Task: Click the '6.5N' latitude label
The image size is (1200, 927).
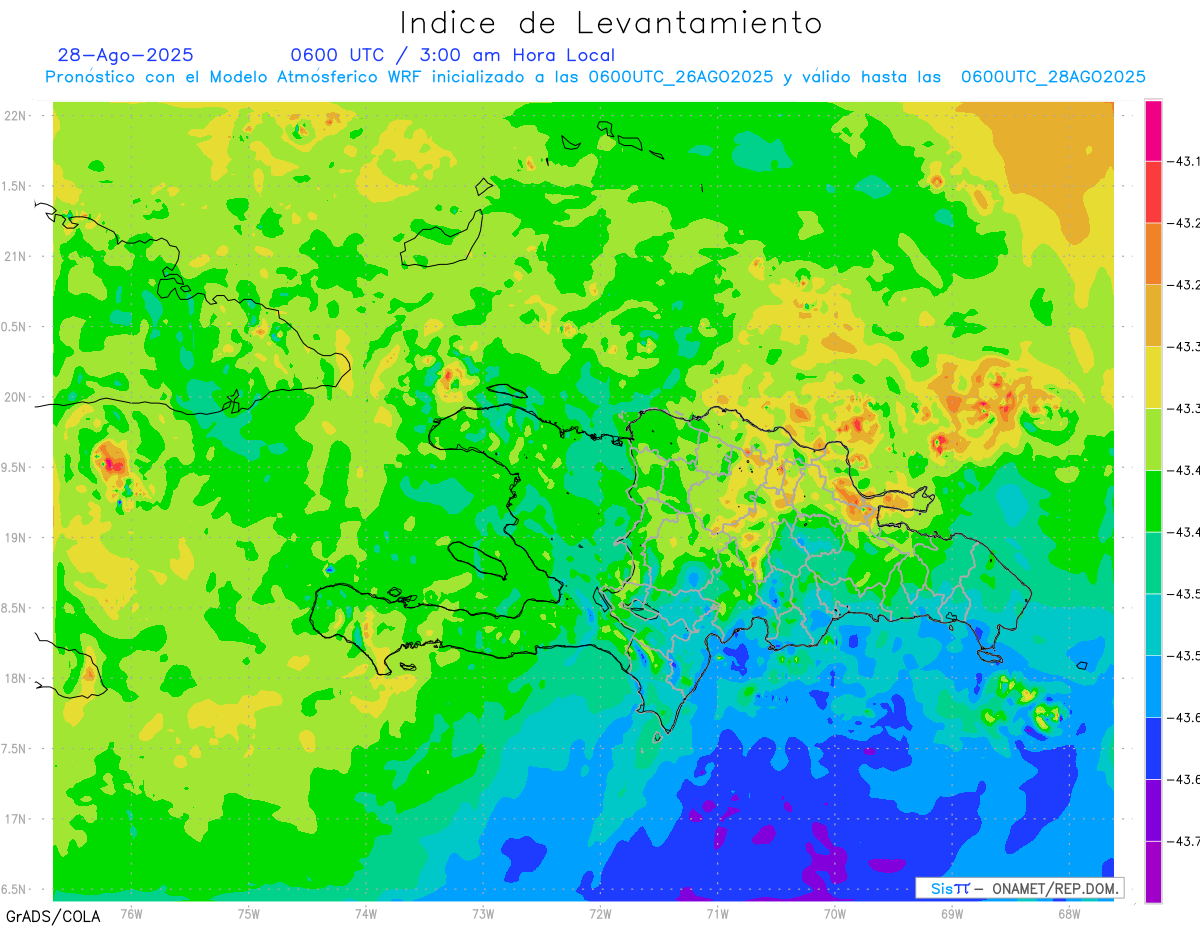Action: click(14, 889)
